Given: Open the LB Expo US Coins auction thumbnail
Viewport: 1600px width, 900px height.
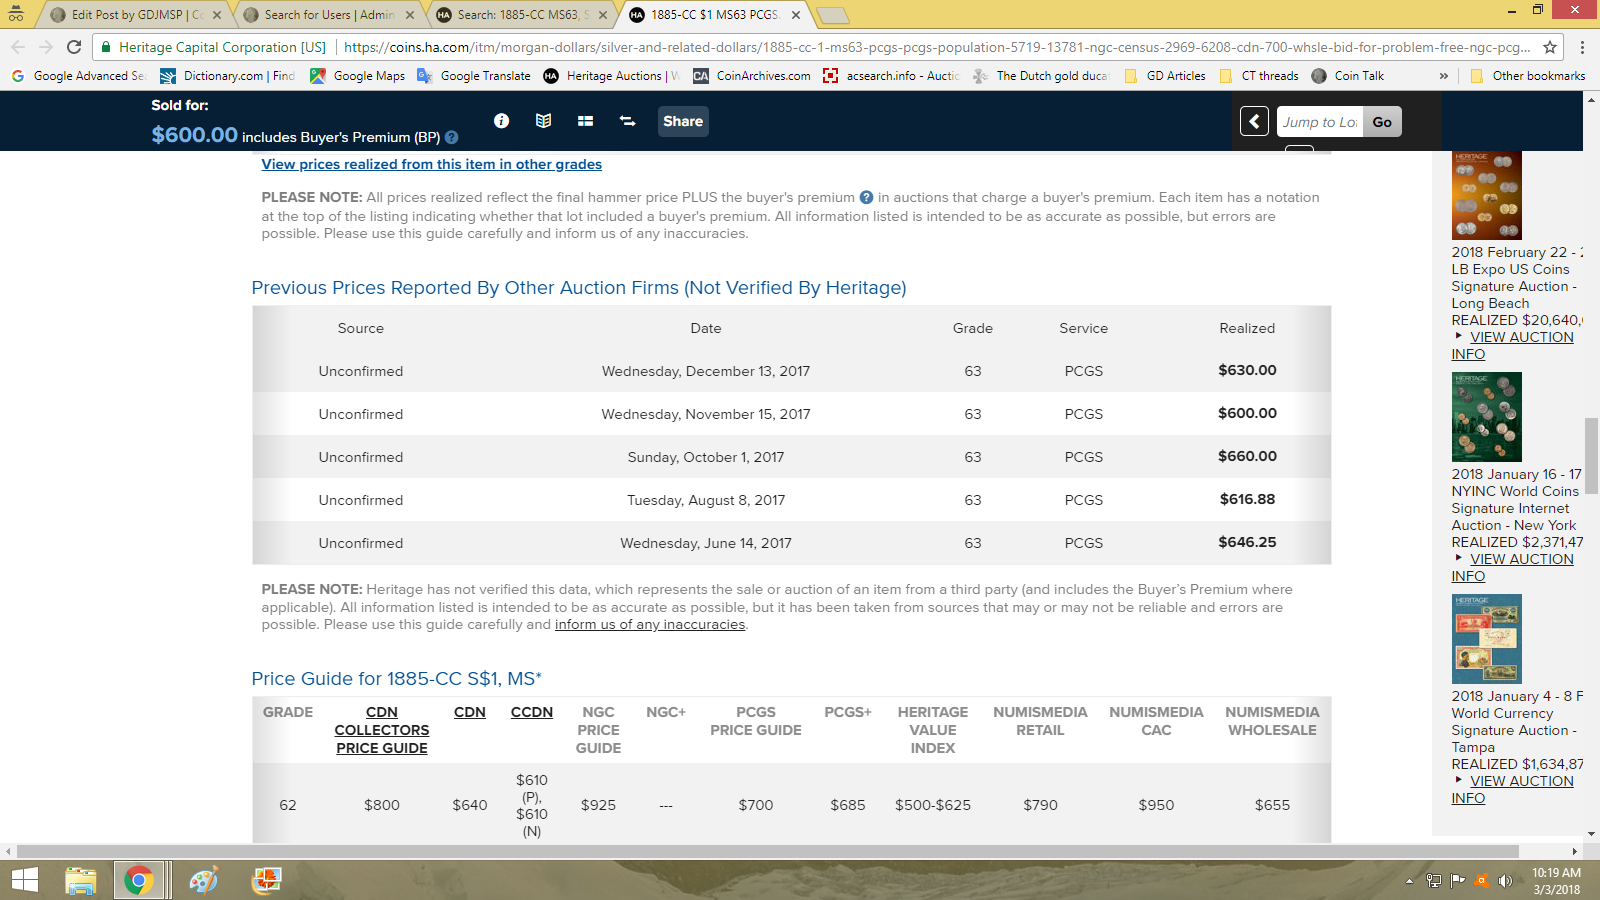Looking at the screenshot, I should [1486, 196].
